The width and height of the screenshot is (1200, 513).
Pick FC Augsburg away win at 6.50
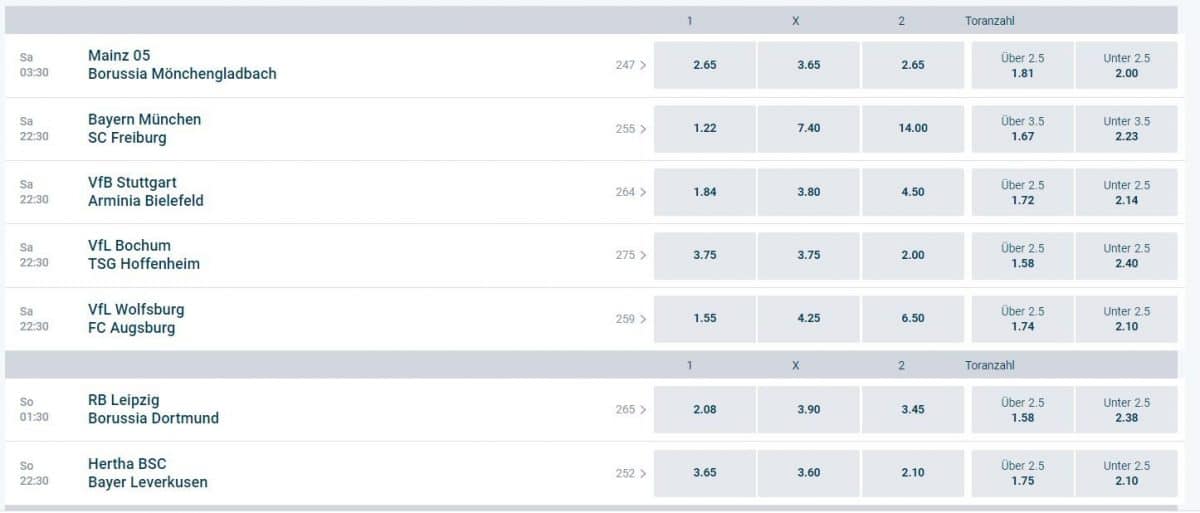click(x=913, y=319)
